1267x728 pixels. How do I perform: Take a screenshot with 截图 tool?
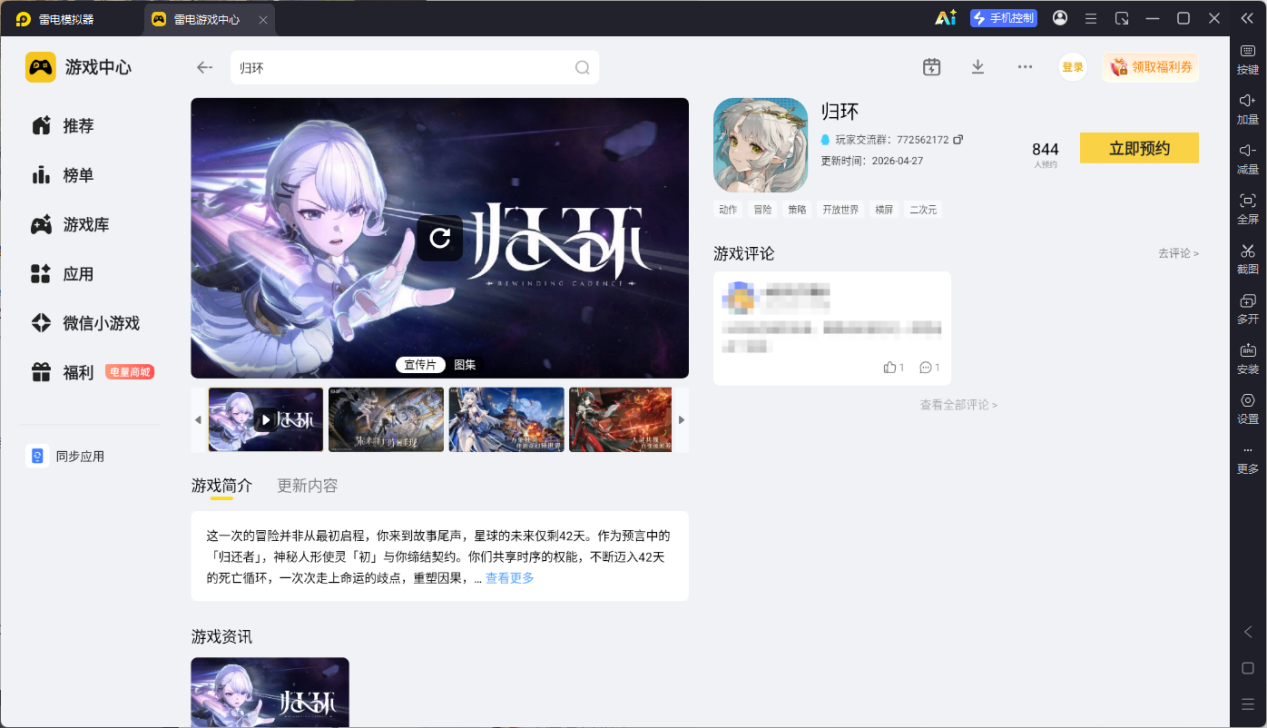(x=1248, y=259)
